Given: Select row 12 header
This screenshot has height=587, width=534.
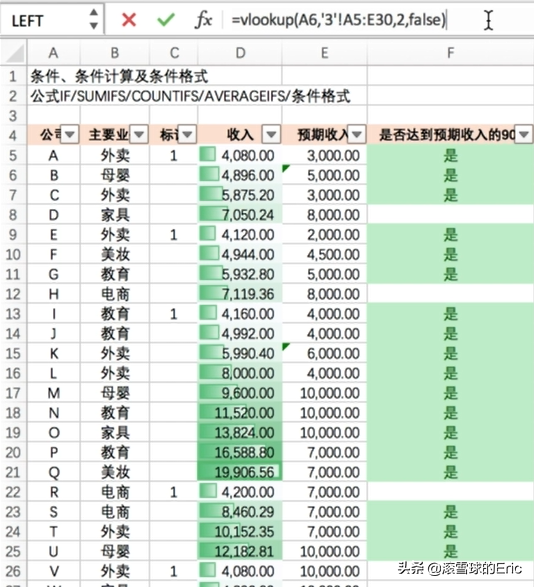Looking at the screenshot, I should pos(13,294).
